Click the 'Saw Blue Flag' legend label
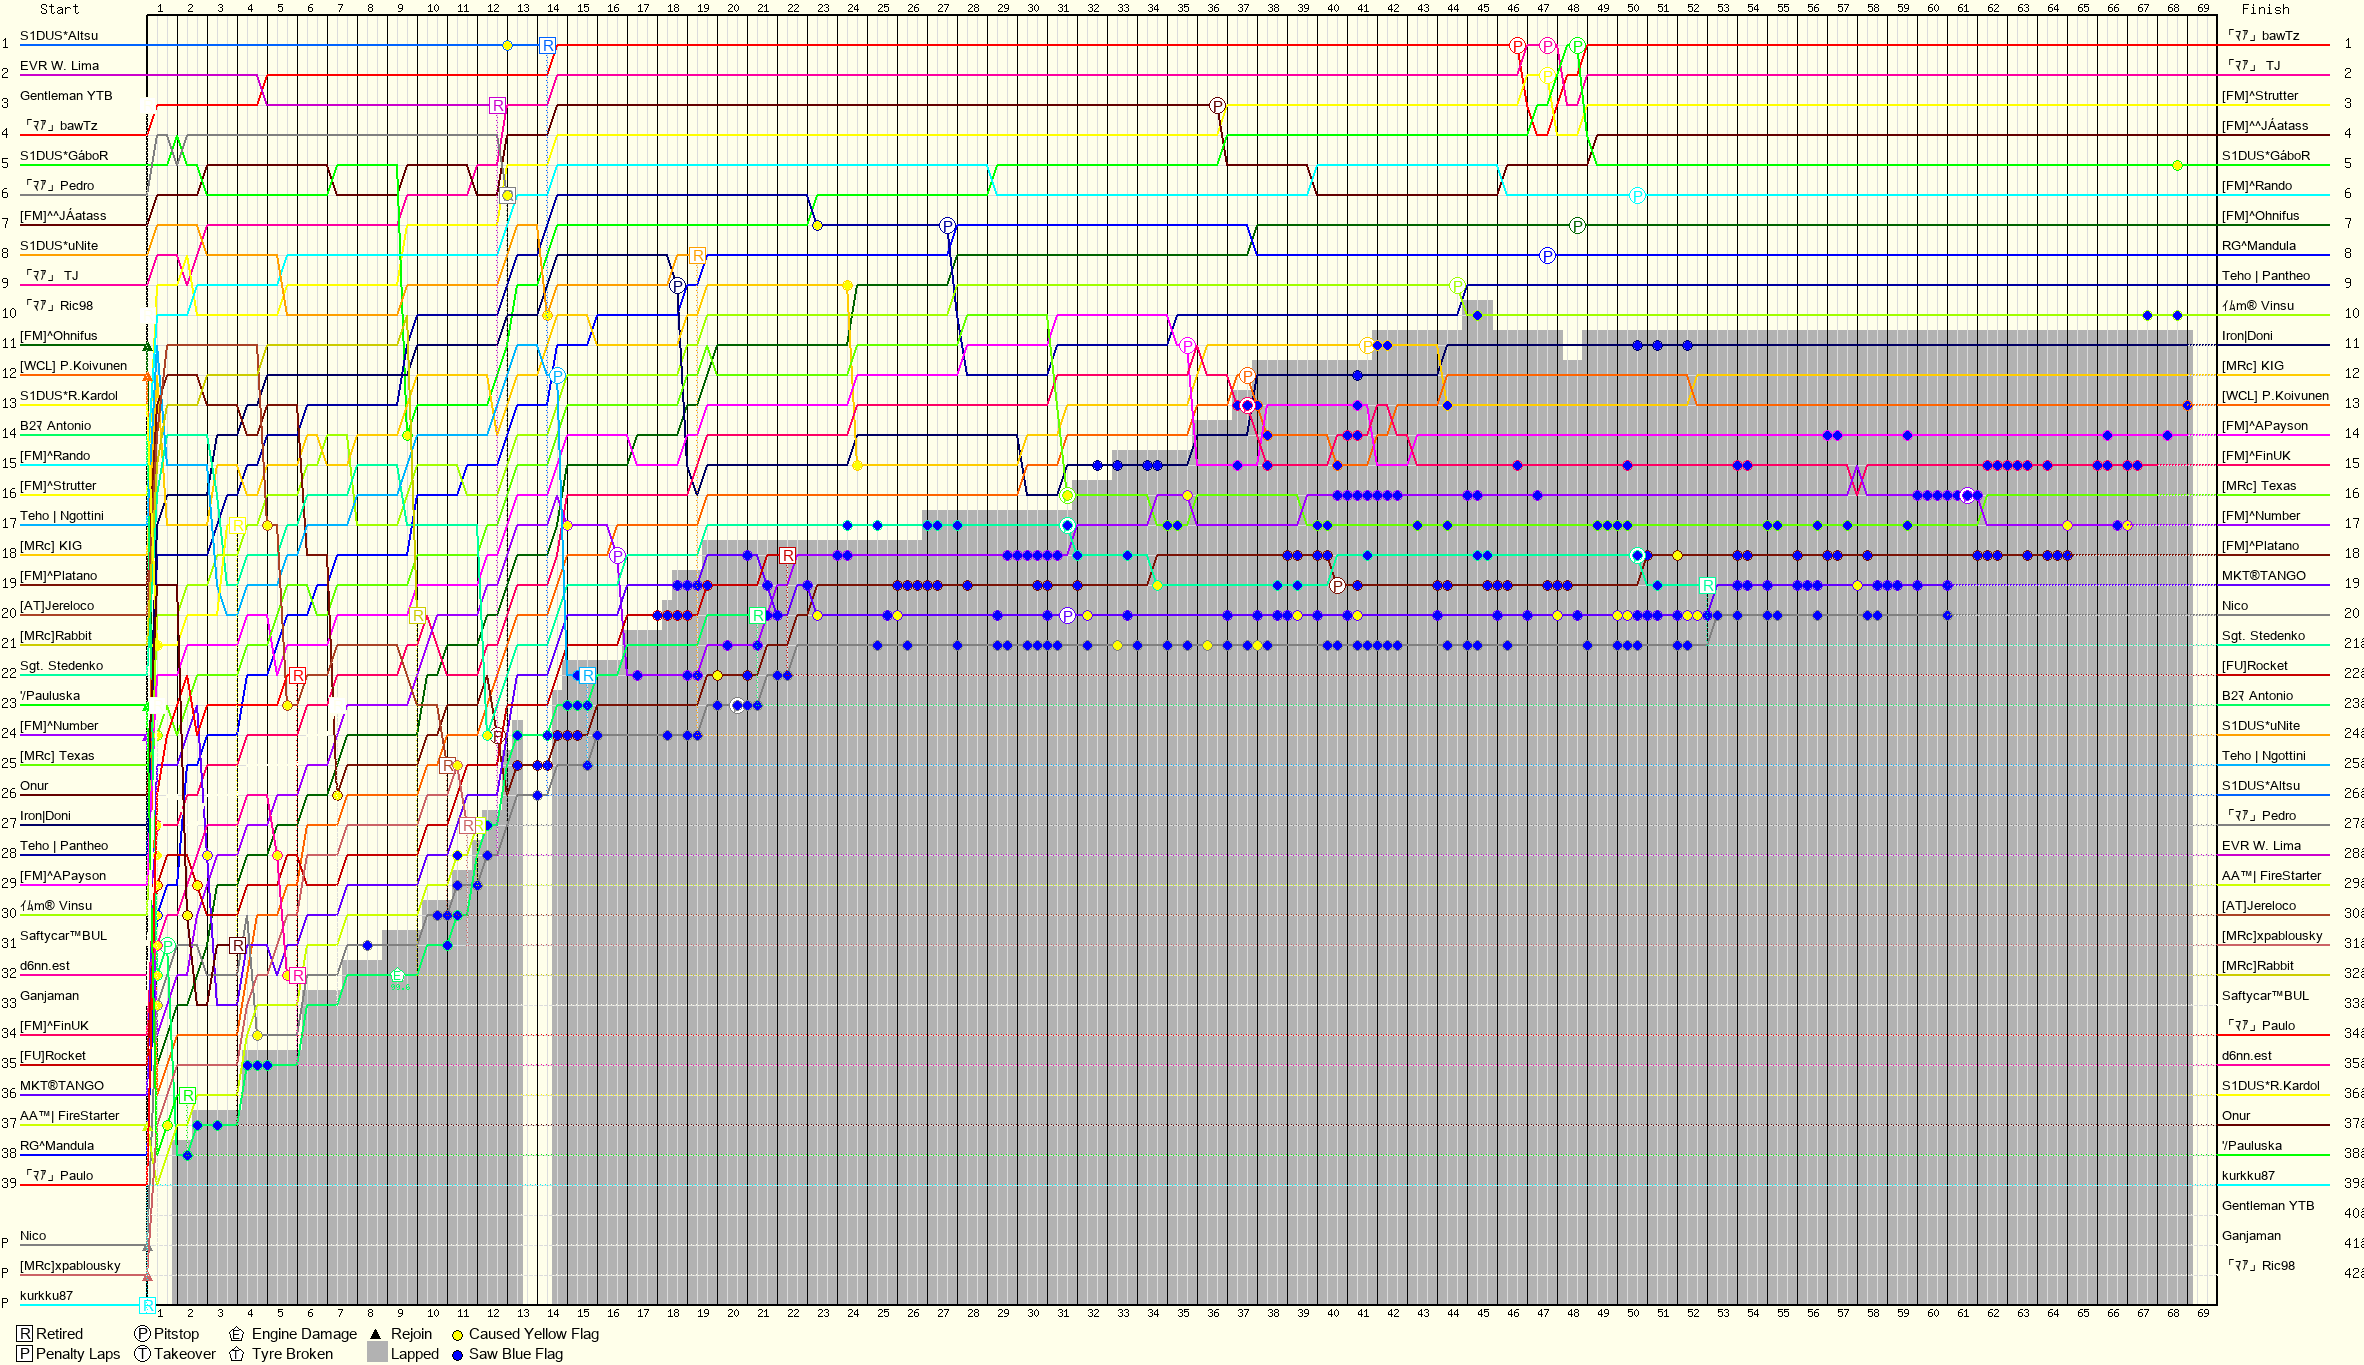 (x=516, y=1353)
